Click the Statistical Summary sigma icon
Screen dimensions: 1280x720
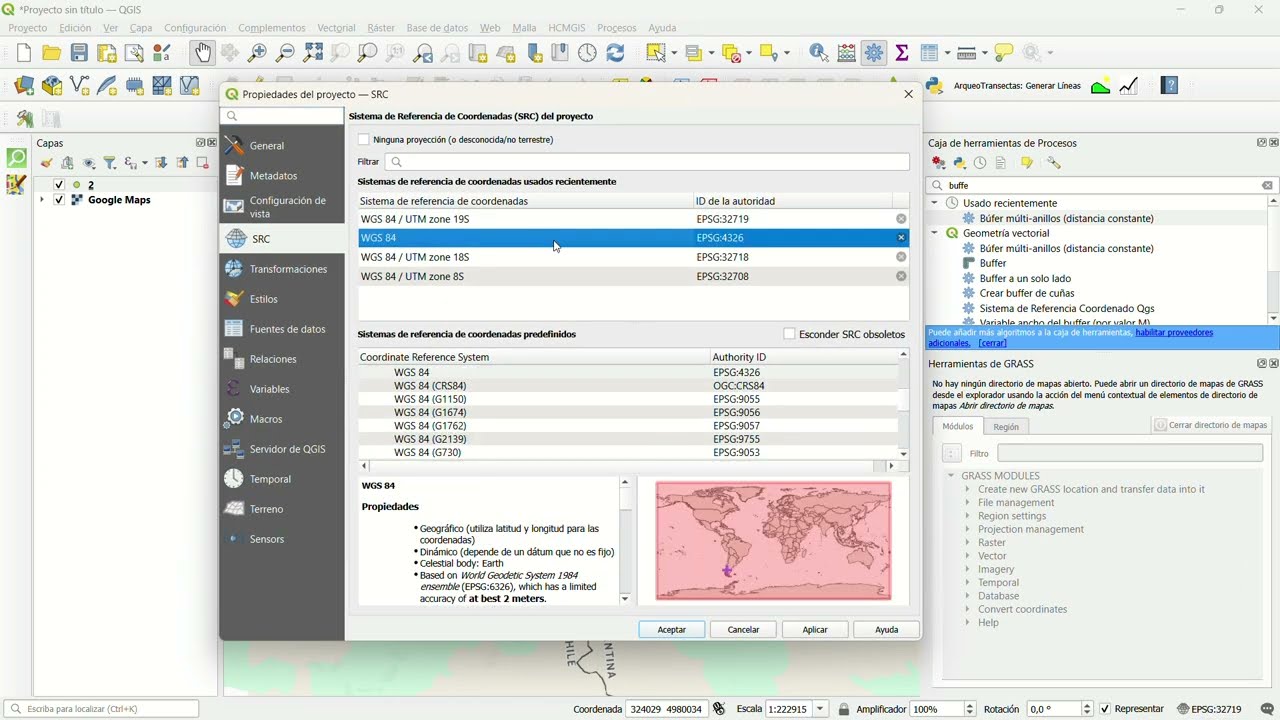coord(902,53)
